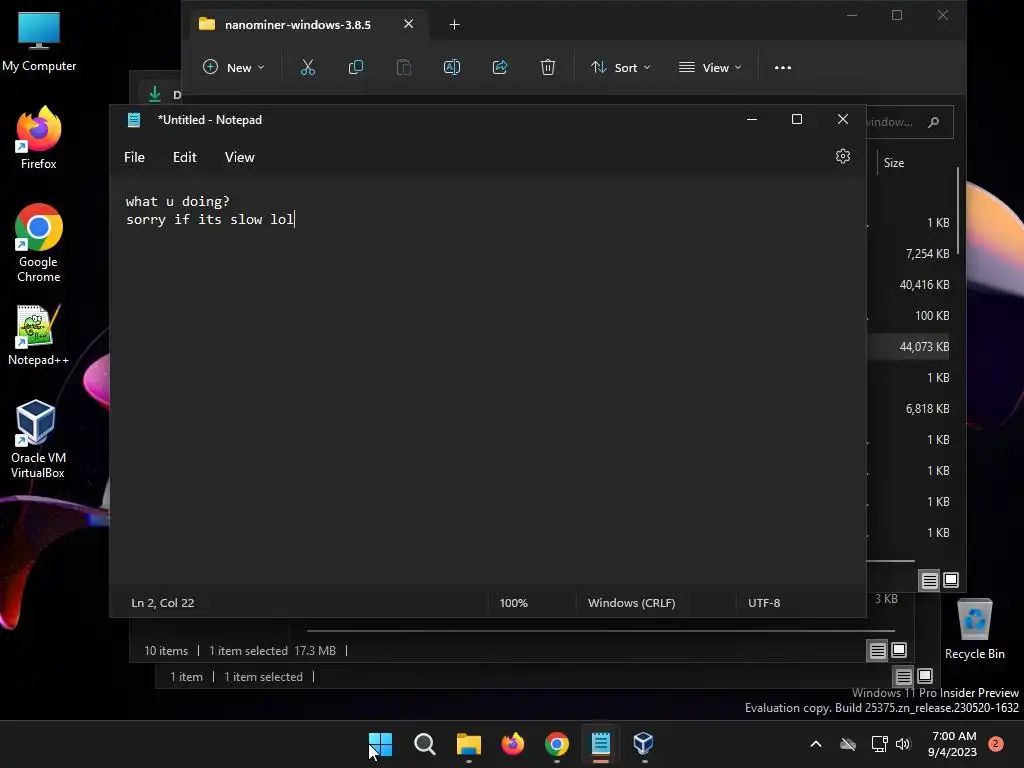The height and width of the screenshot is (768, 1024).
Task: Open the clock and date 7:00 AM
Action: pos(953,744)
